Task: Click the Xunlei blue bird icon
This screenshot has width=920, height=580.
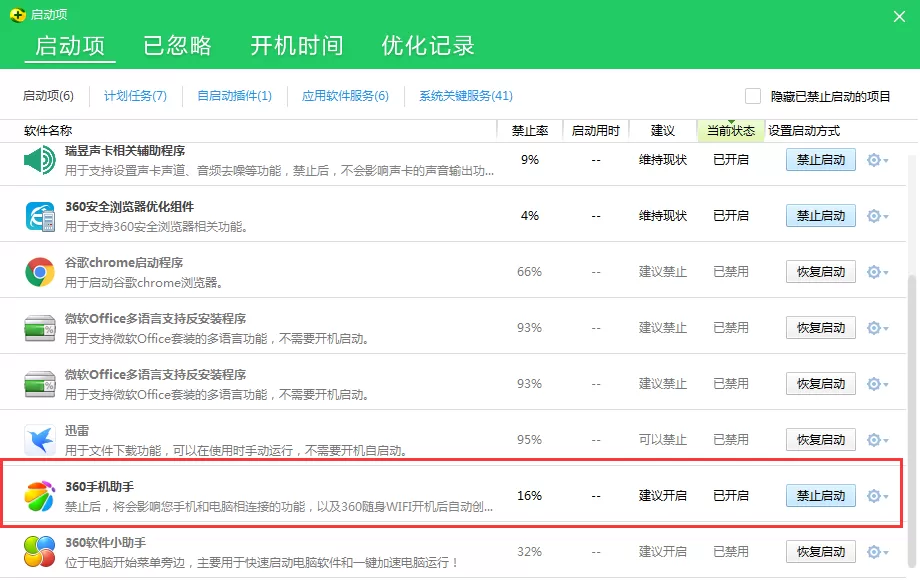Action: tap(40, 440)
